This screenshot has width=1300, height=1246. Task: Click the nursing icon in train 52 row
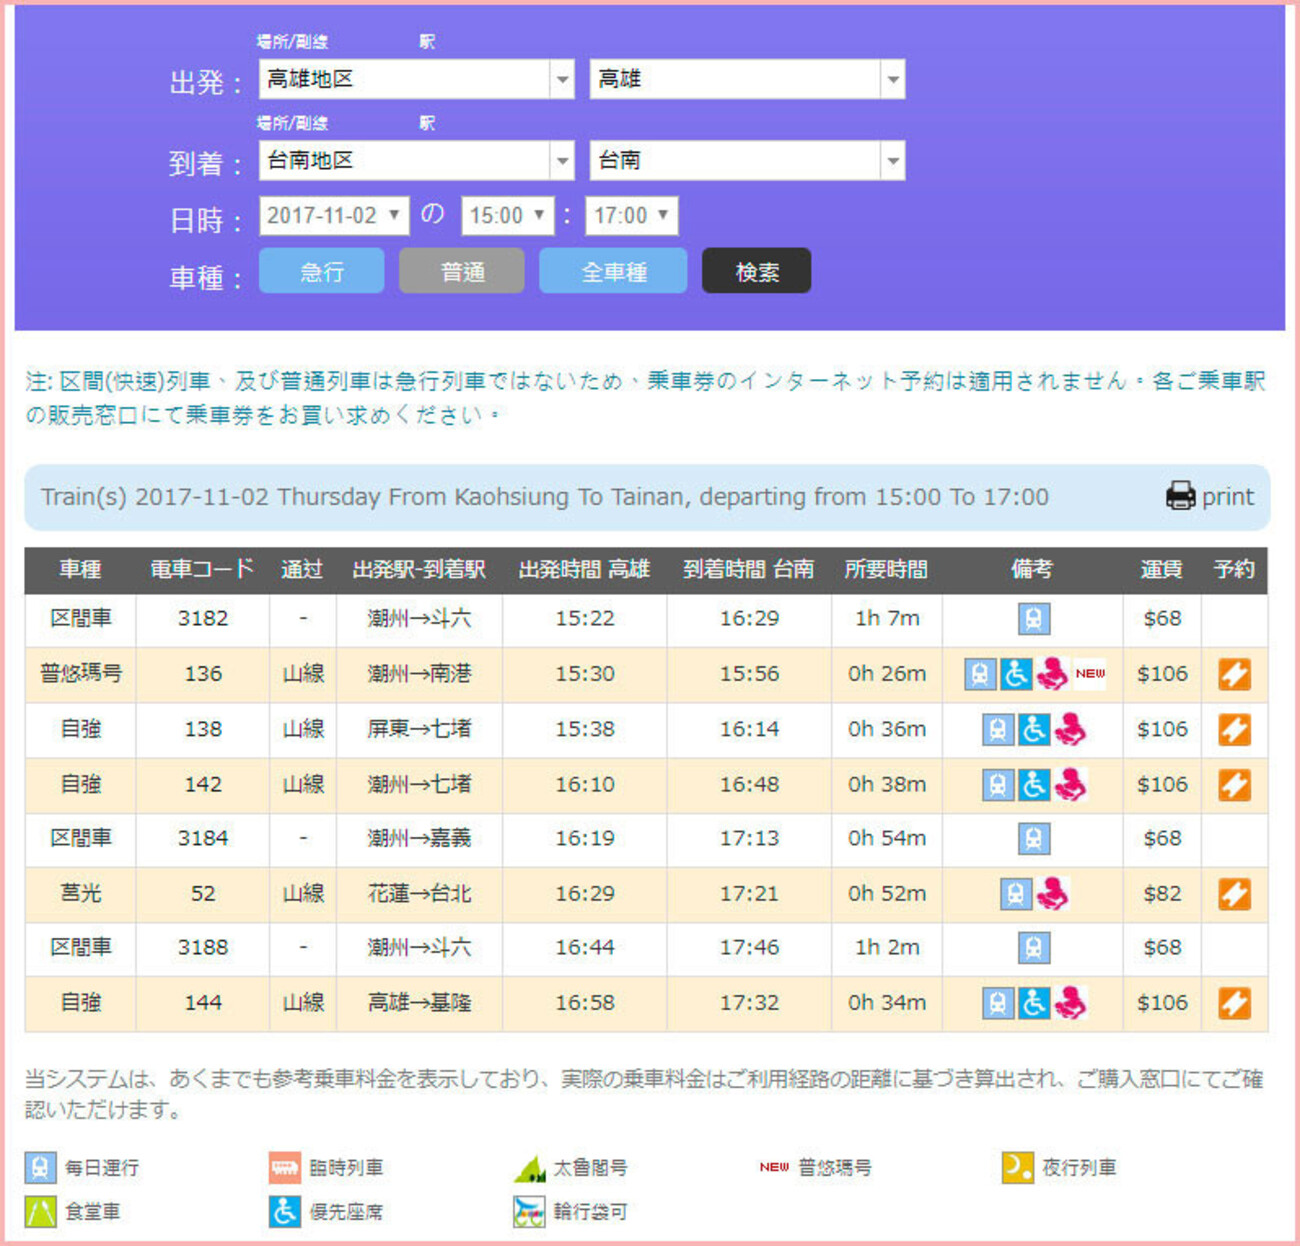point(1052,894)
